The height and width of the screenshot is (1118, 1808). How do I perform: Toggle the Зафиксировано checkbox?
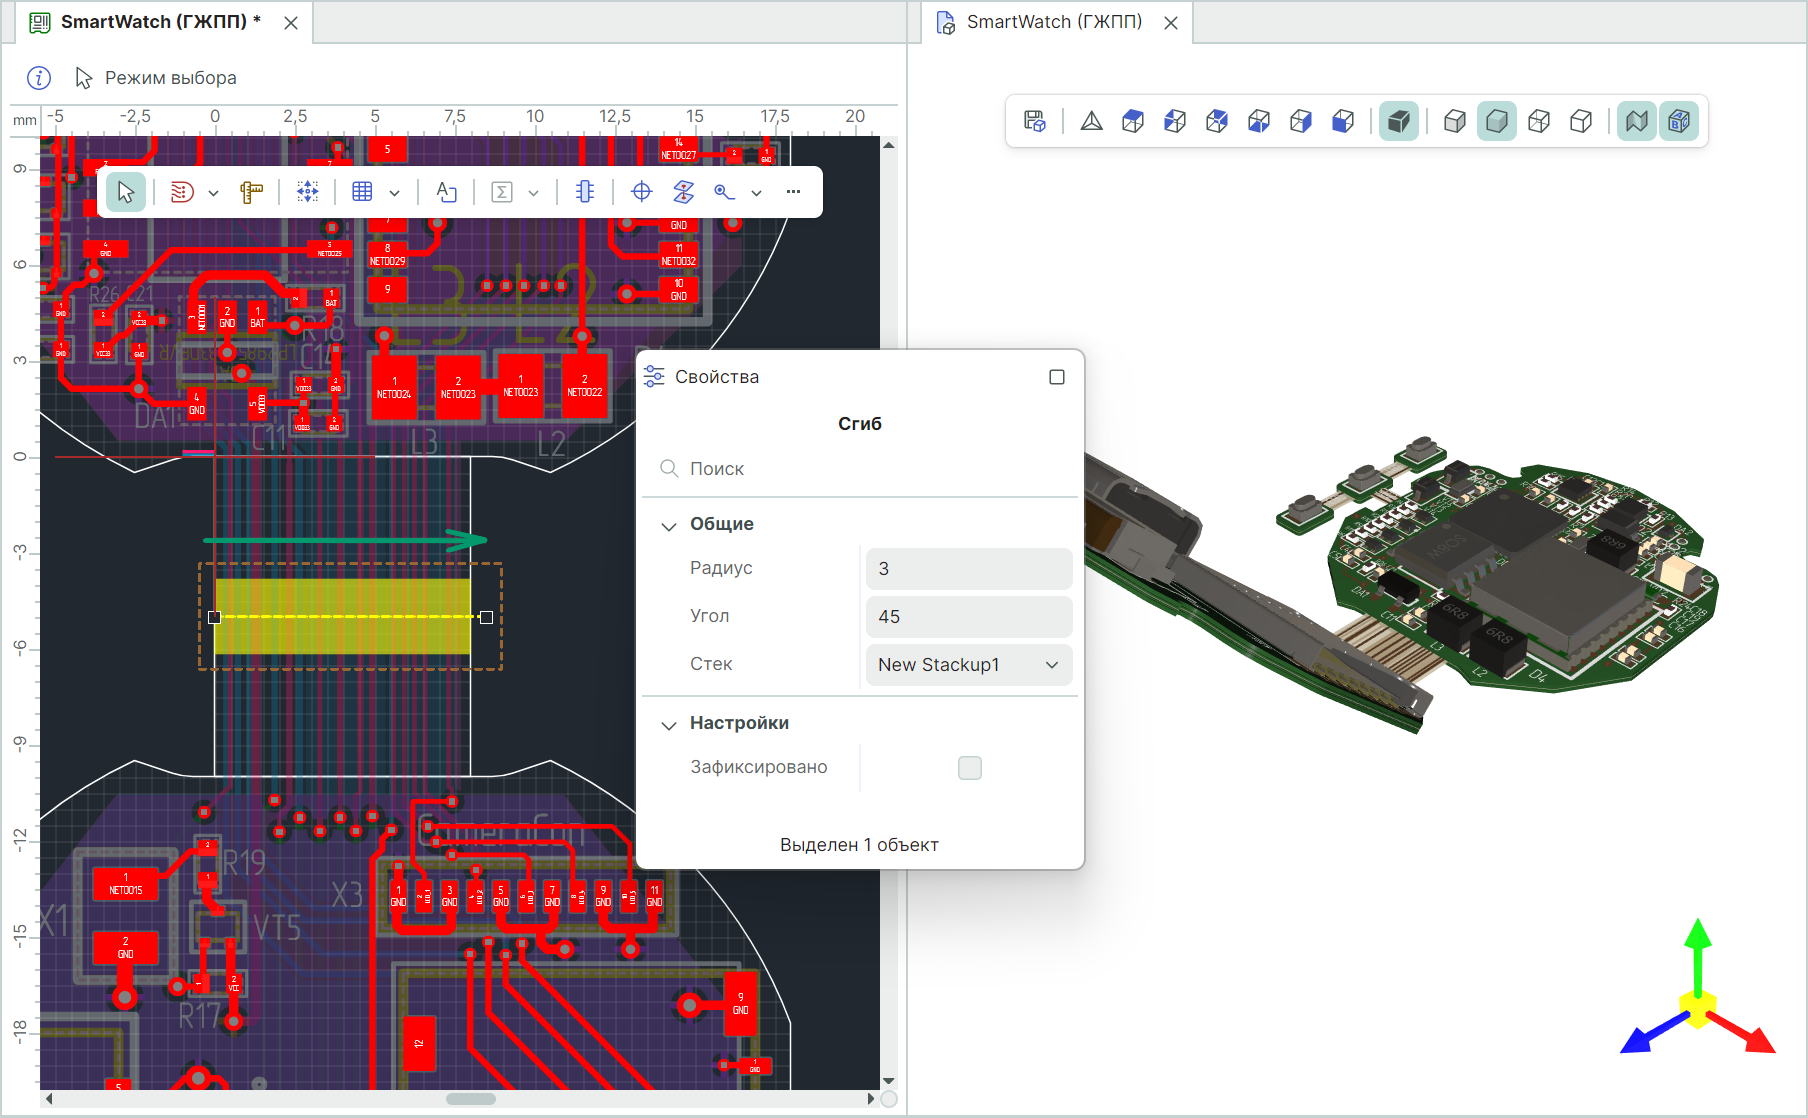click(969, 768)
